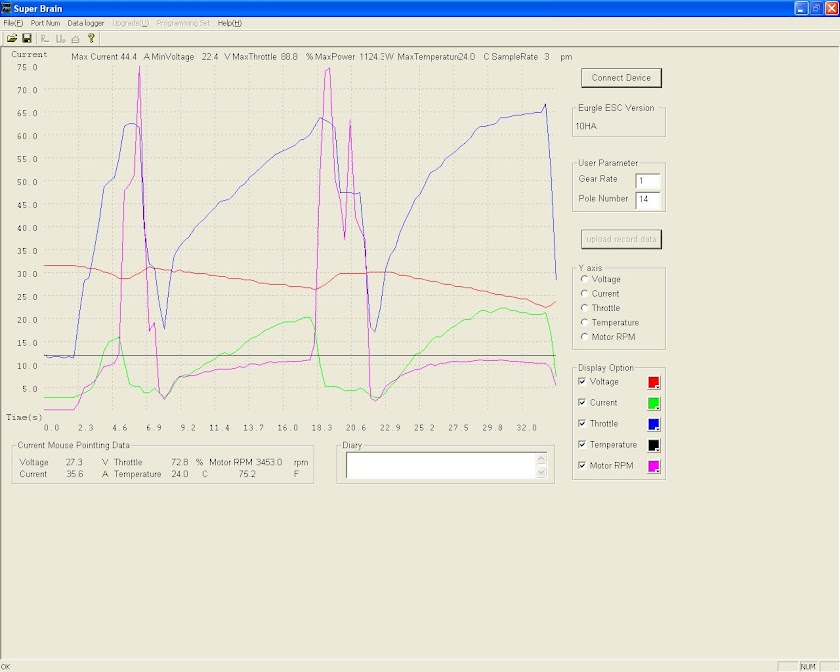Click the upload record data button
Screen dimensions: 840x672
coord(621,239)
